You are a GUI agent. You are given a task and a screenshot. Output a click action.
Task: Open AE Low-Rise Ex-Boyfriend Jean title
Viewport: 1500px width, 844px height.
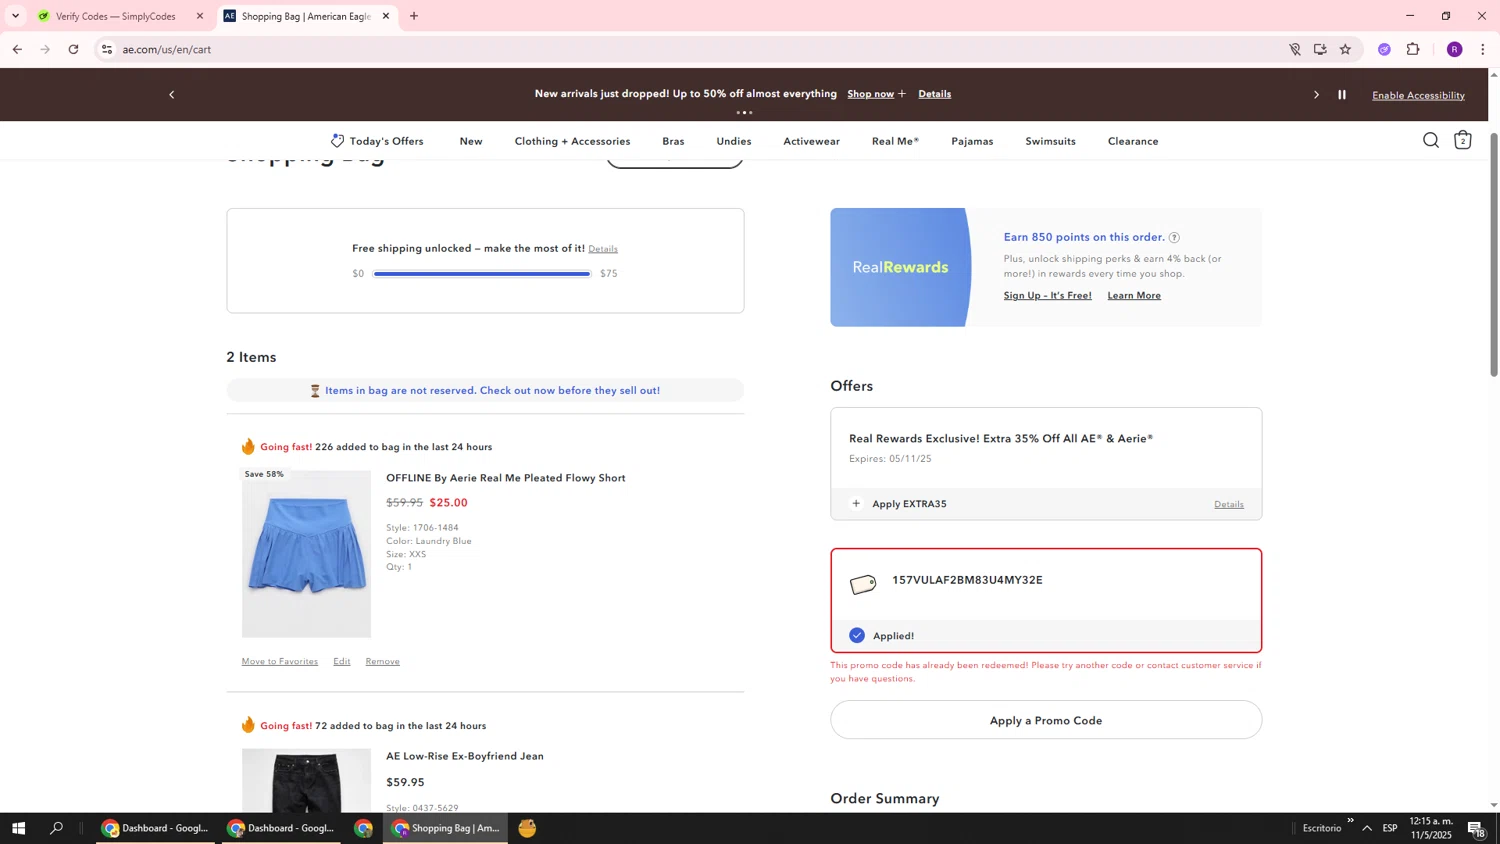[x=465, y=756]
